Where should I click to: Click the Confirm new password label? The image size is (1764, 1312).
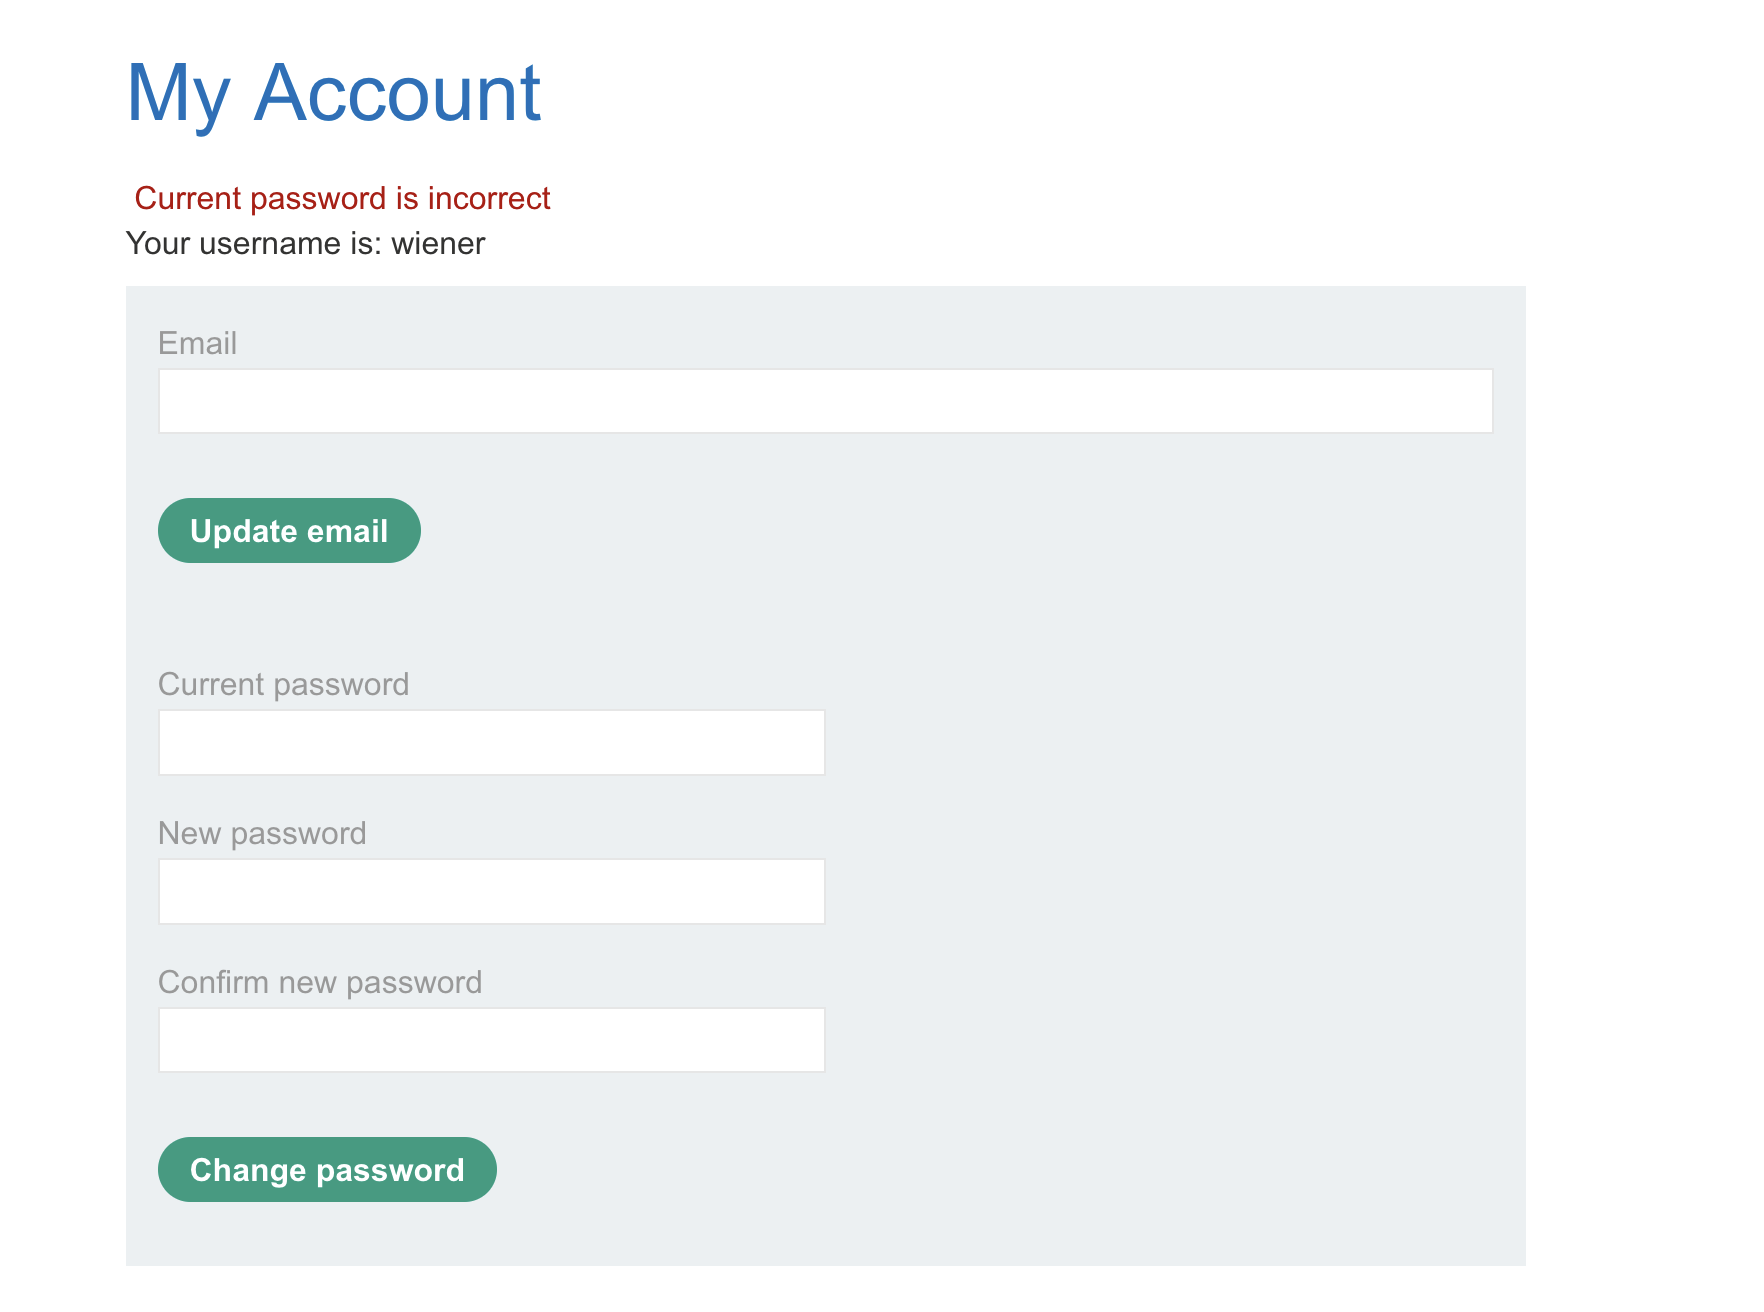coord(320,982)
